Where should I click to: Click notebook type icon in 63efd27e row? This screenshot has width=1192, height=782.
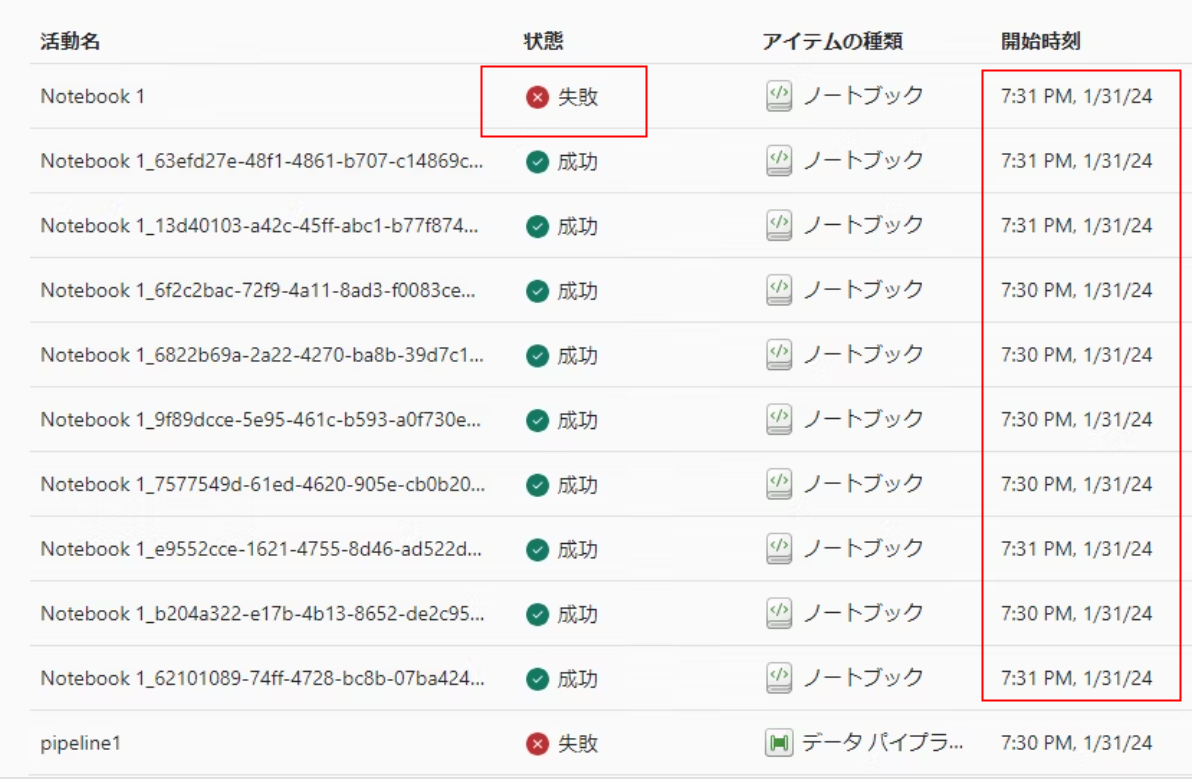point(779,161)
